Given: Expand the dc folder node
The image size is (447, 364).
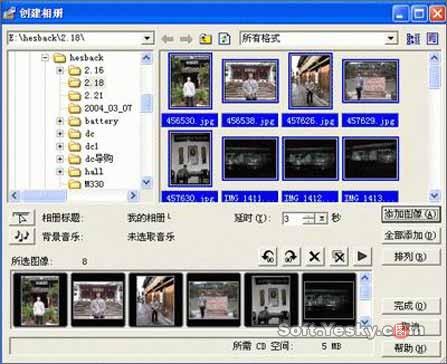Looking at the screenshot, I should [60, 134].
